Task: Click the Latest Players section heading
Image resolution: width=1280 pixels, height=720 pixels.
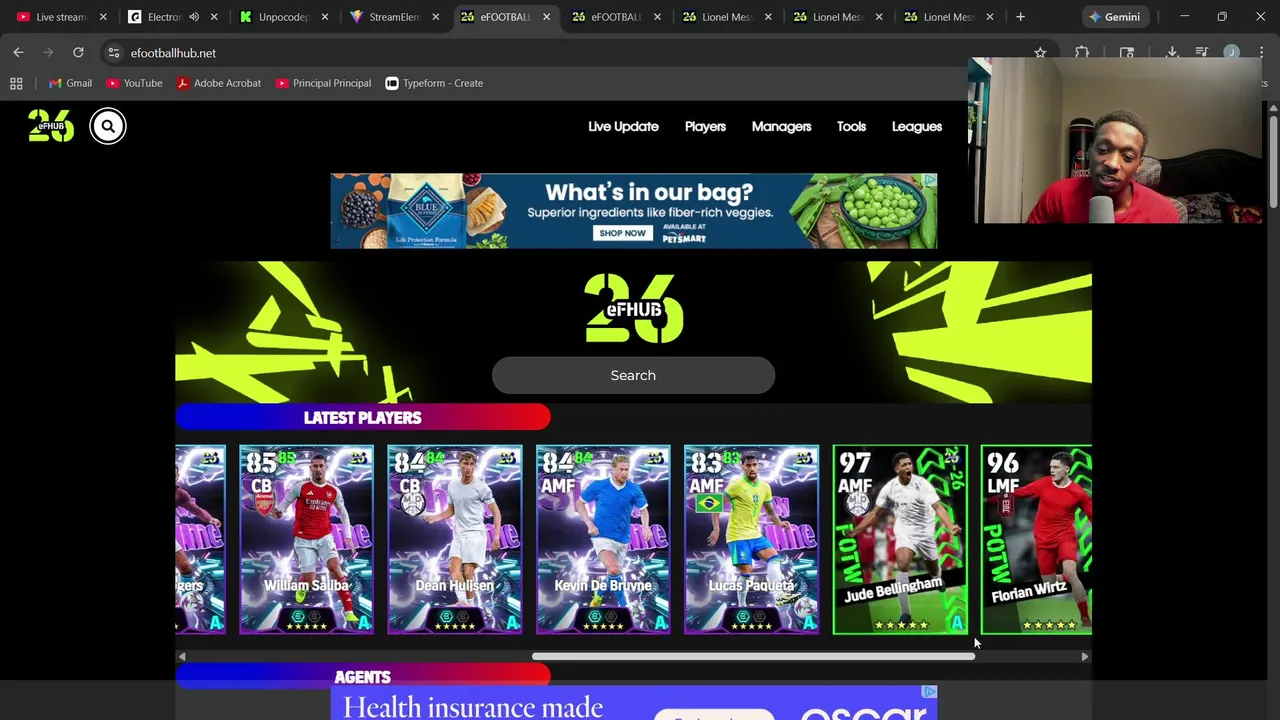Action: coord(362,417)
